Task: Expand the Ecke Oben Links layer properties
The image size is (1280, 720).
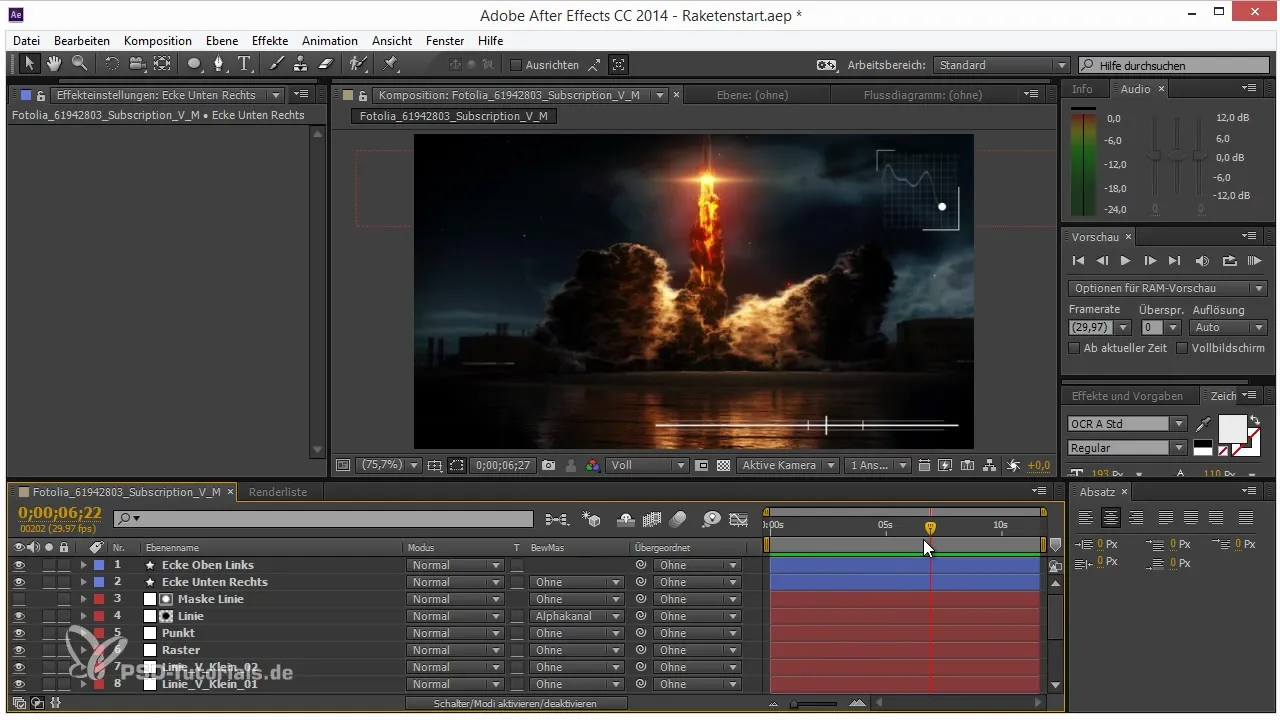Action: tap(84, 565)
